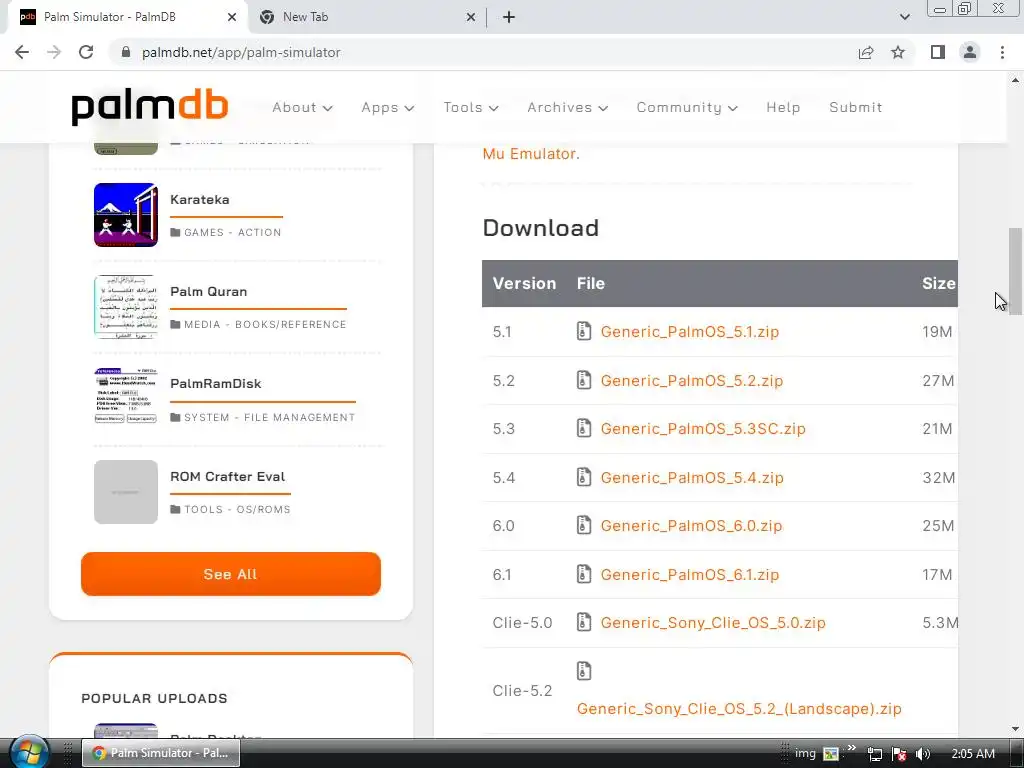Click folder icon beside SYSTEM - FILE MANAGEMENT
The width and height of the screenshot is (1024, 768).
coord(175,417)
